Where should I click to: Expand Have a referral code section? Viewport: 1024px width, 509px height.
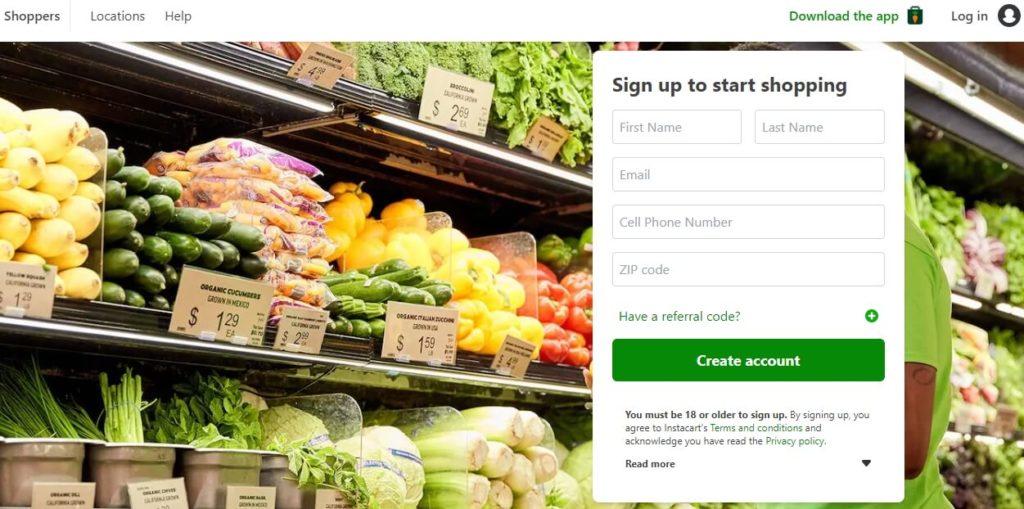[x=679, y=316]
